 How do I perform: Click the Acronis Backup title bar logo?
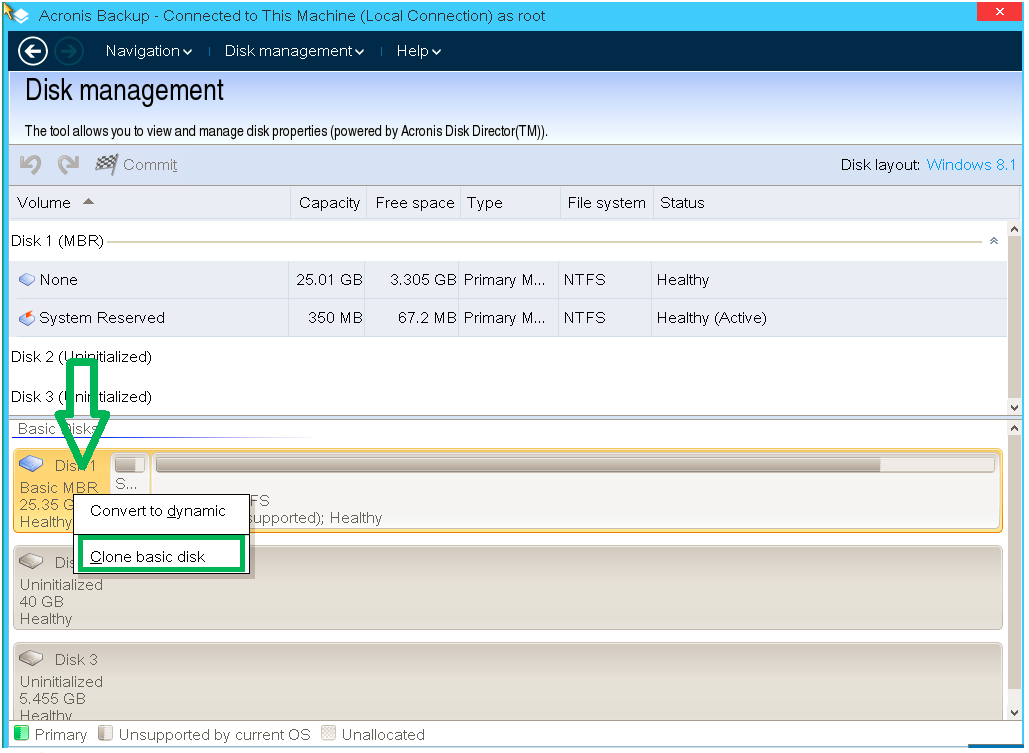tap(21, 15)
